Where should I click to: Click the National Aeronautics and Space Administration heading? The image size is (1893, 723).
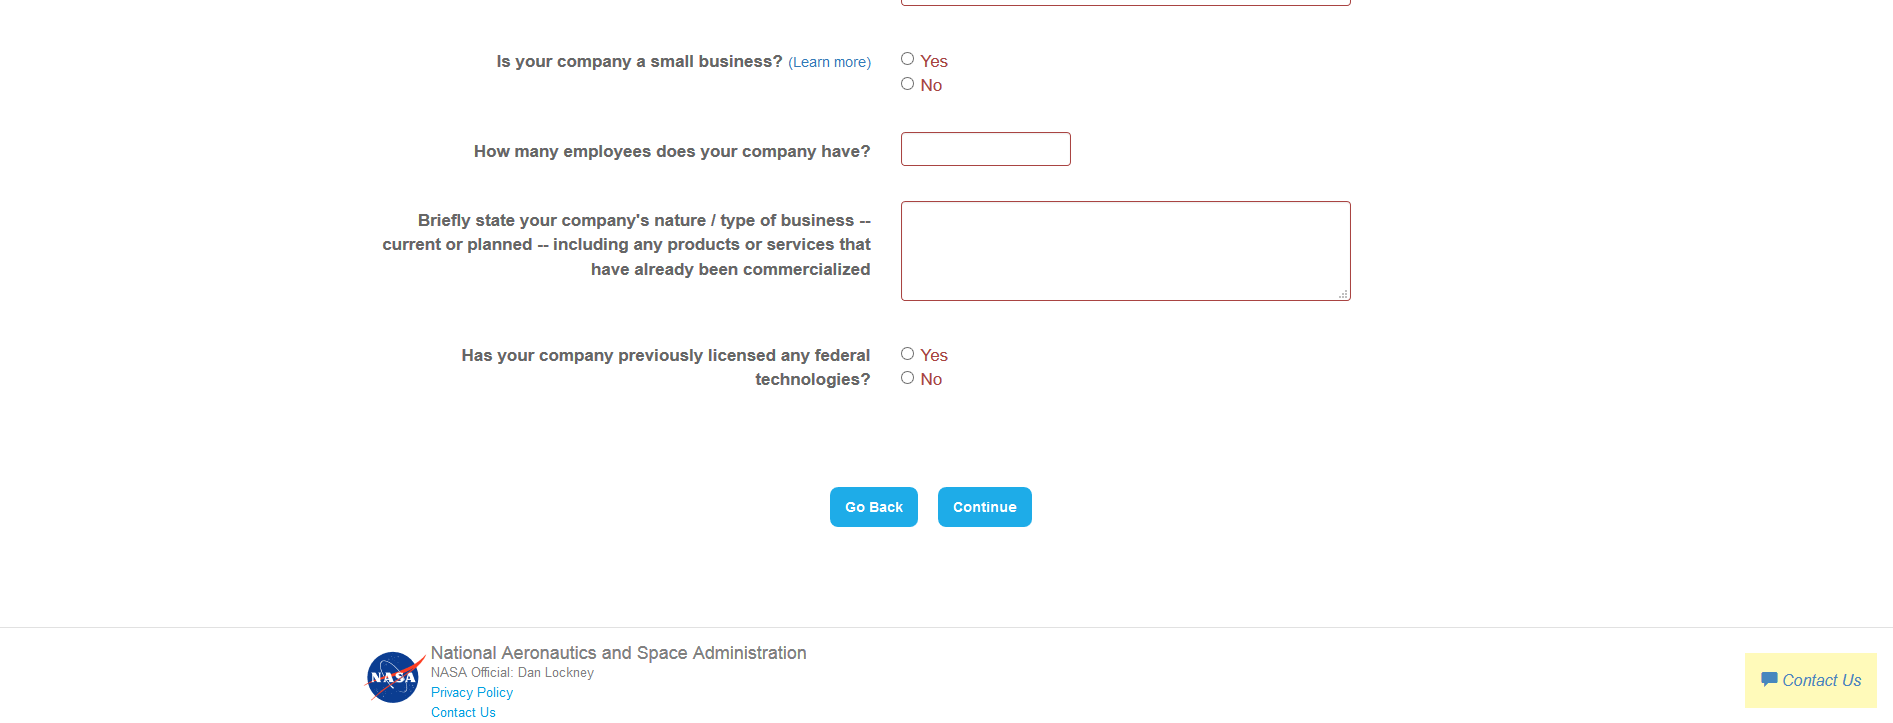coord(618,653)
